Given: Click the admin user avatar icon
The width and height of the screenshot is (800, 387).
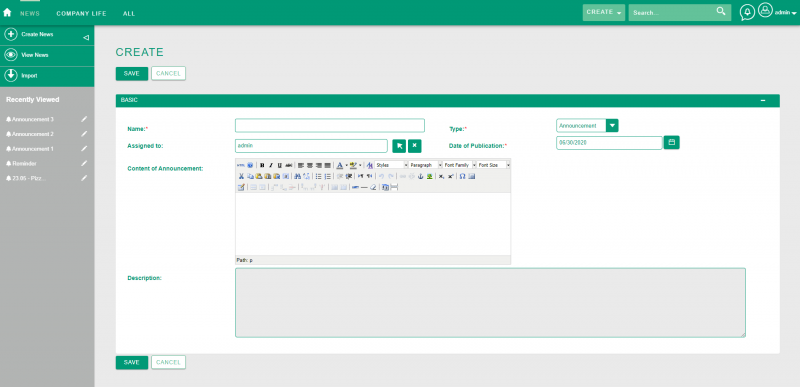Looking at the screenshot, I should 765,10.
